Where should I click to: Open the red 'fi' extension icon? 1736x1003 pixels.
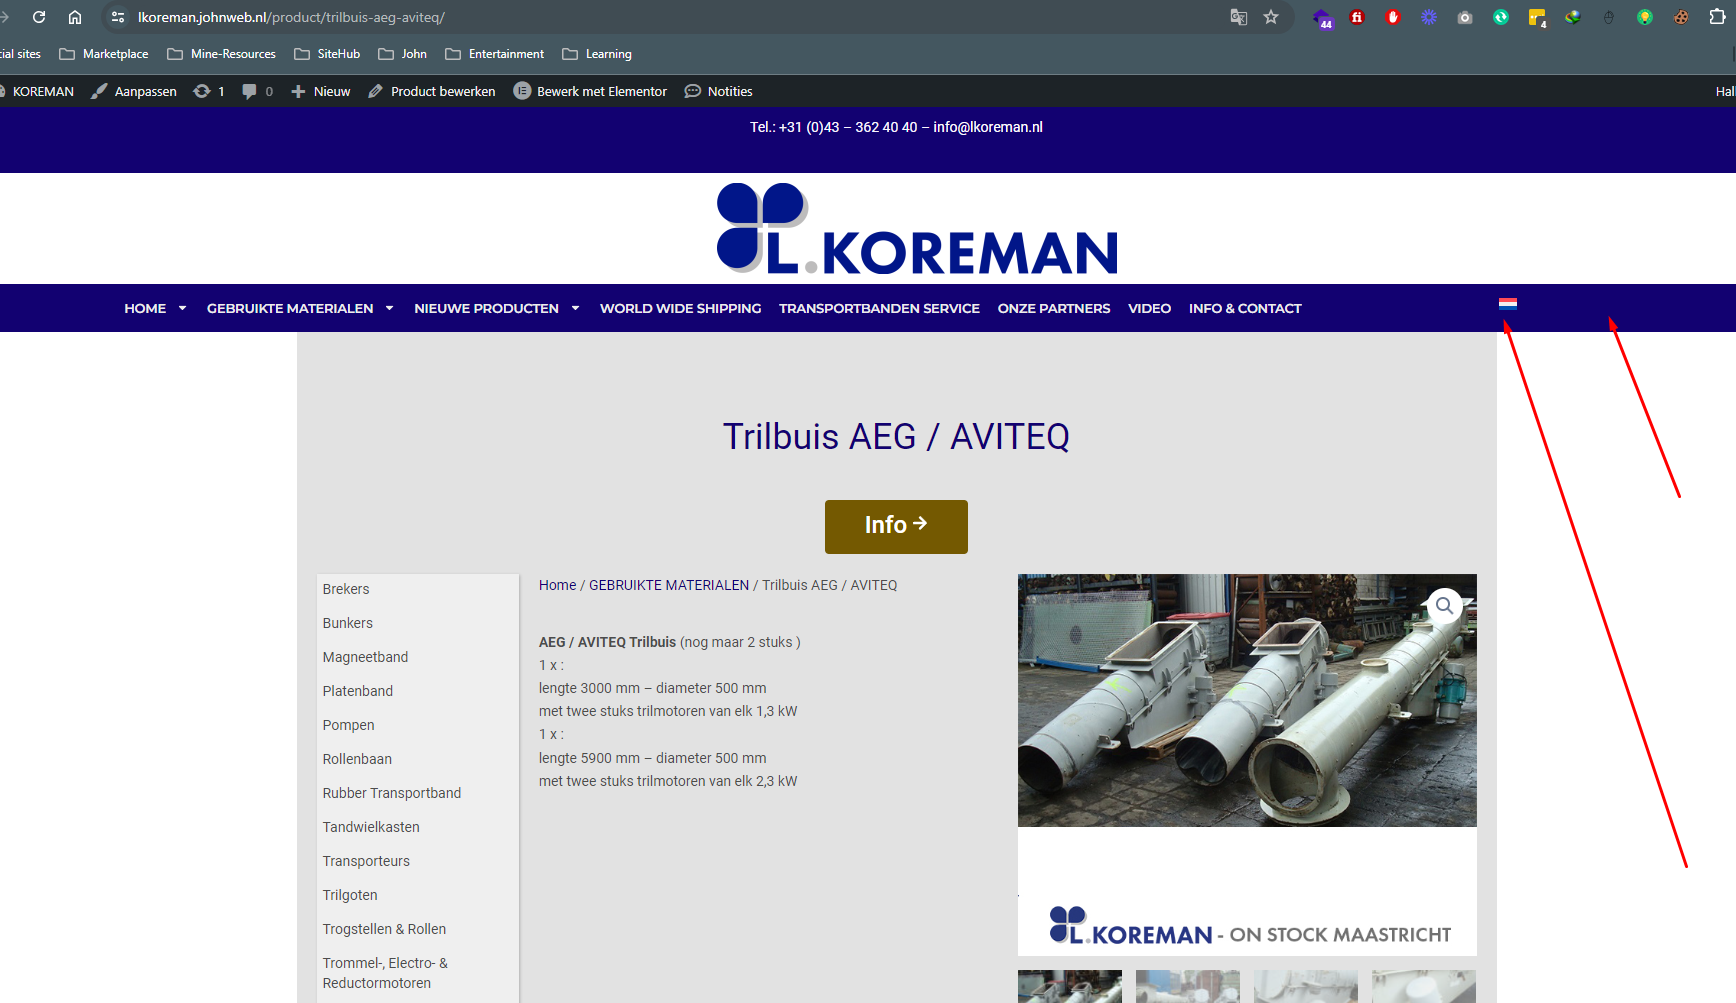pos(1357,17)
